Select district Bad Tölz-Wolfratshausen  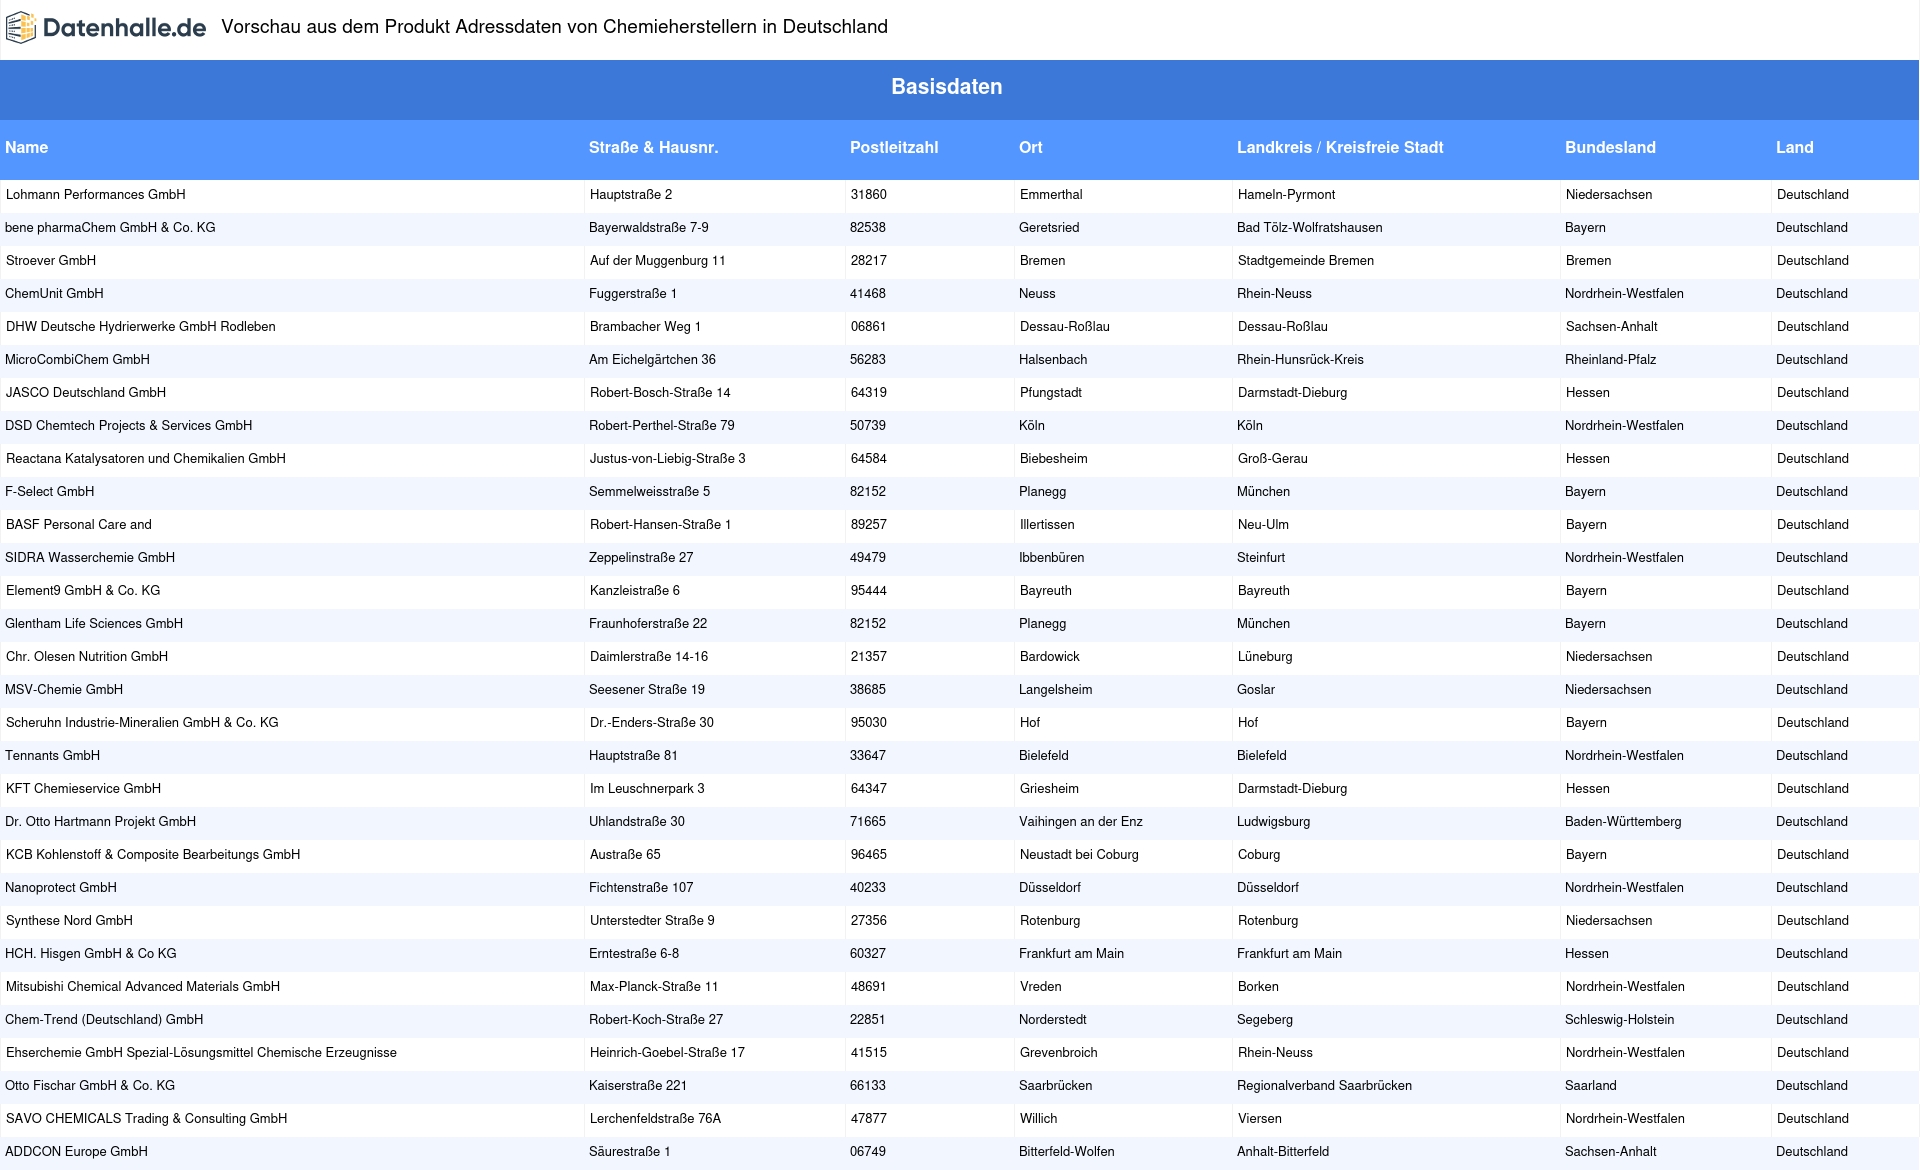tap(1310, 228)
